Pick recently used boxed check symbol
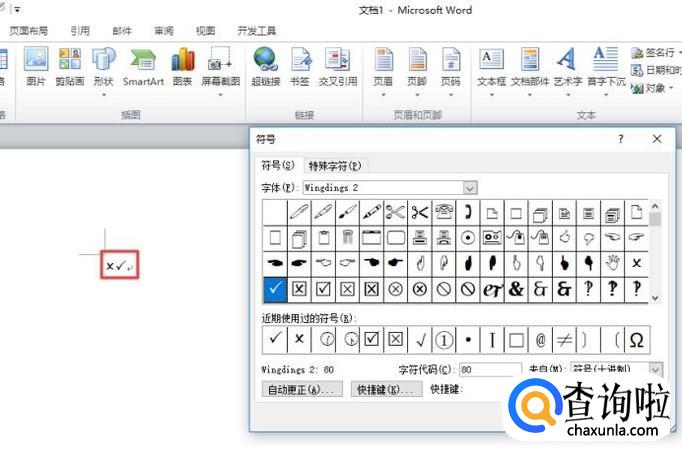Image resolution: width=682 pixels, height=461 pixels. 371,339
